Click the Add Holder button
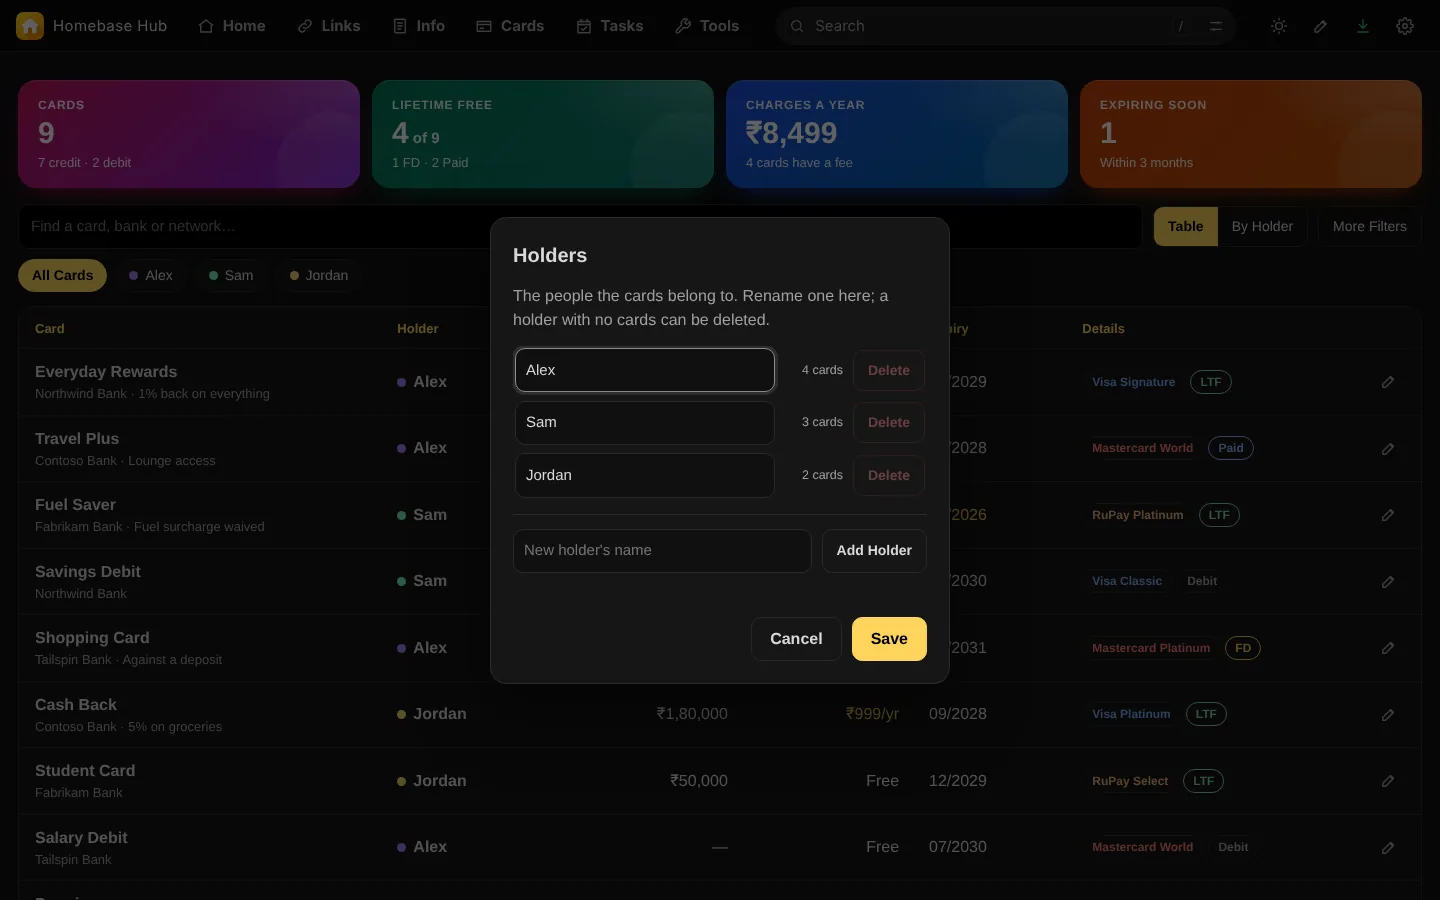 (874, 551)
